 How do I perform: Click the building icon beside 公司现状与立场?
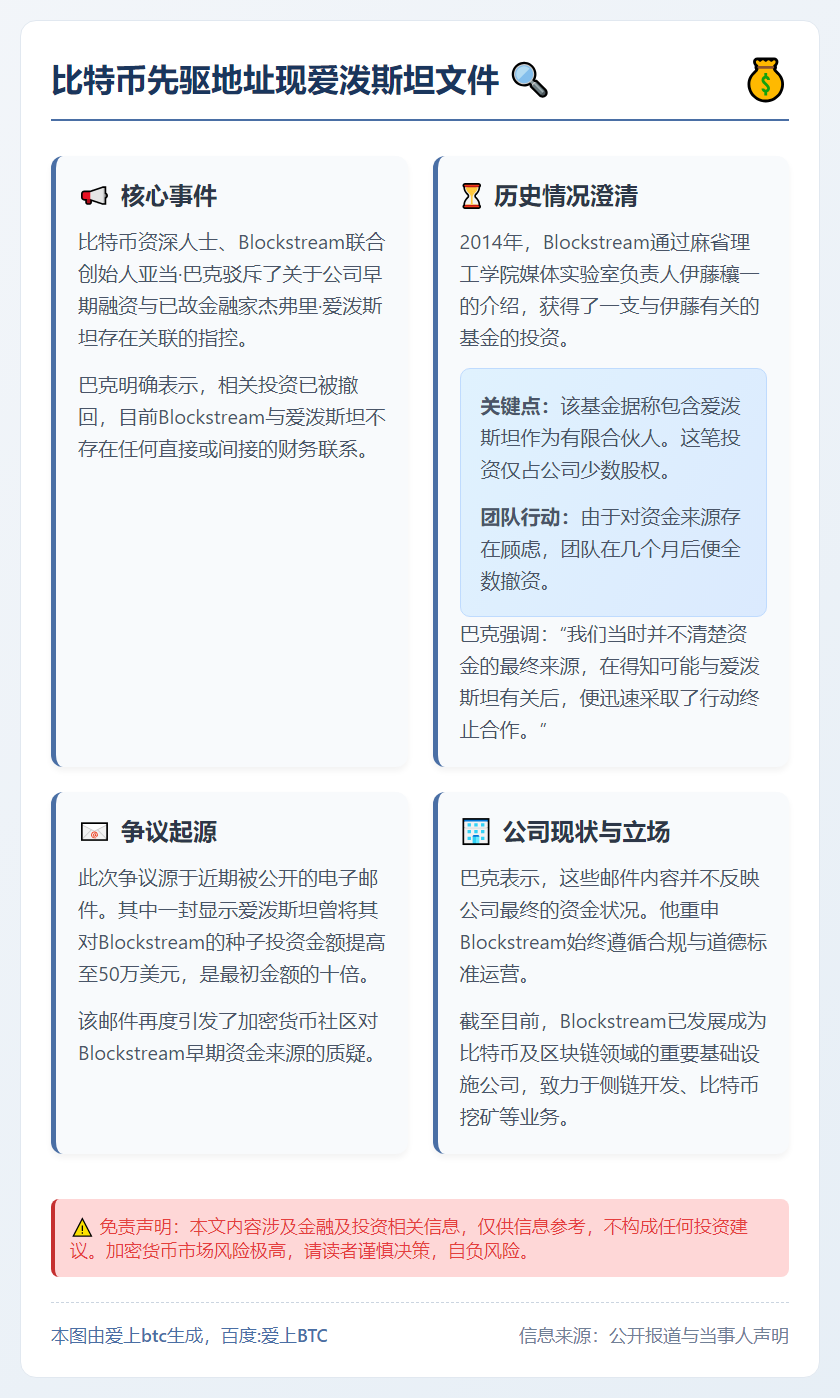(475, 832)
